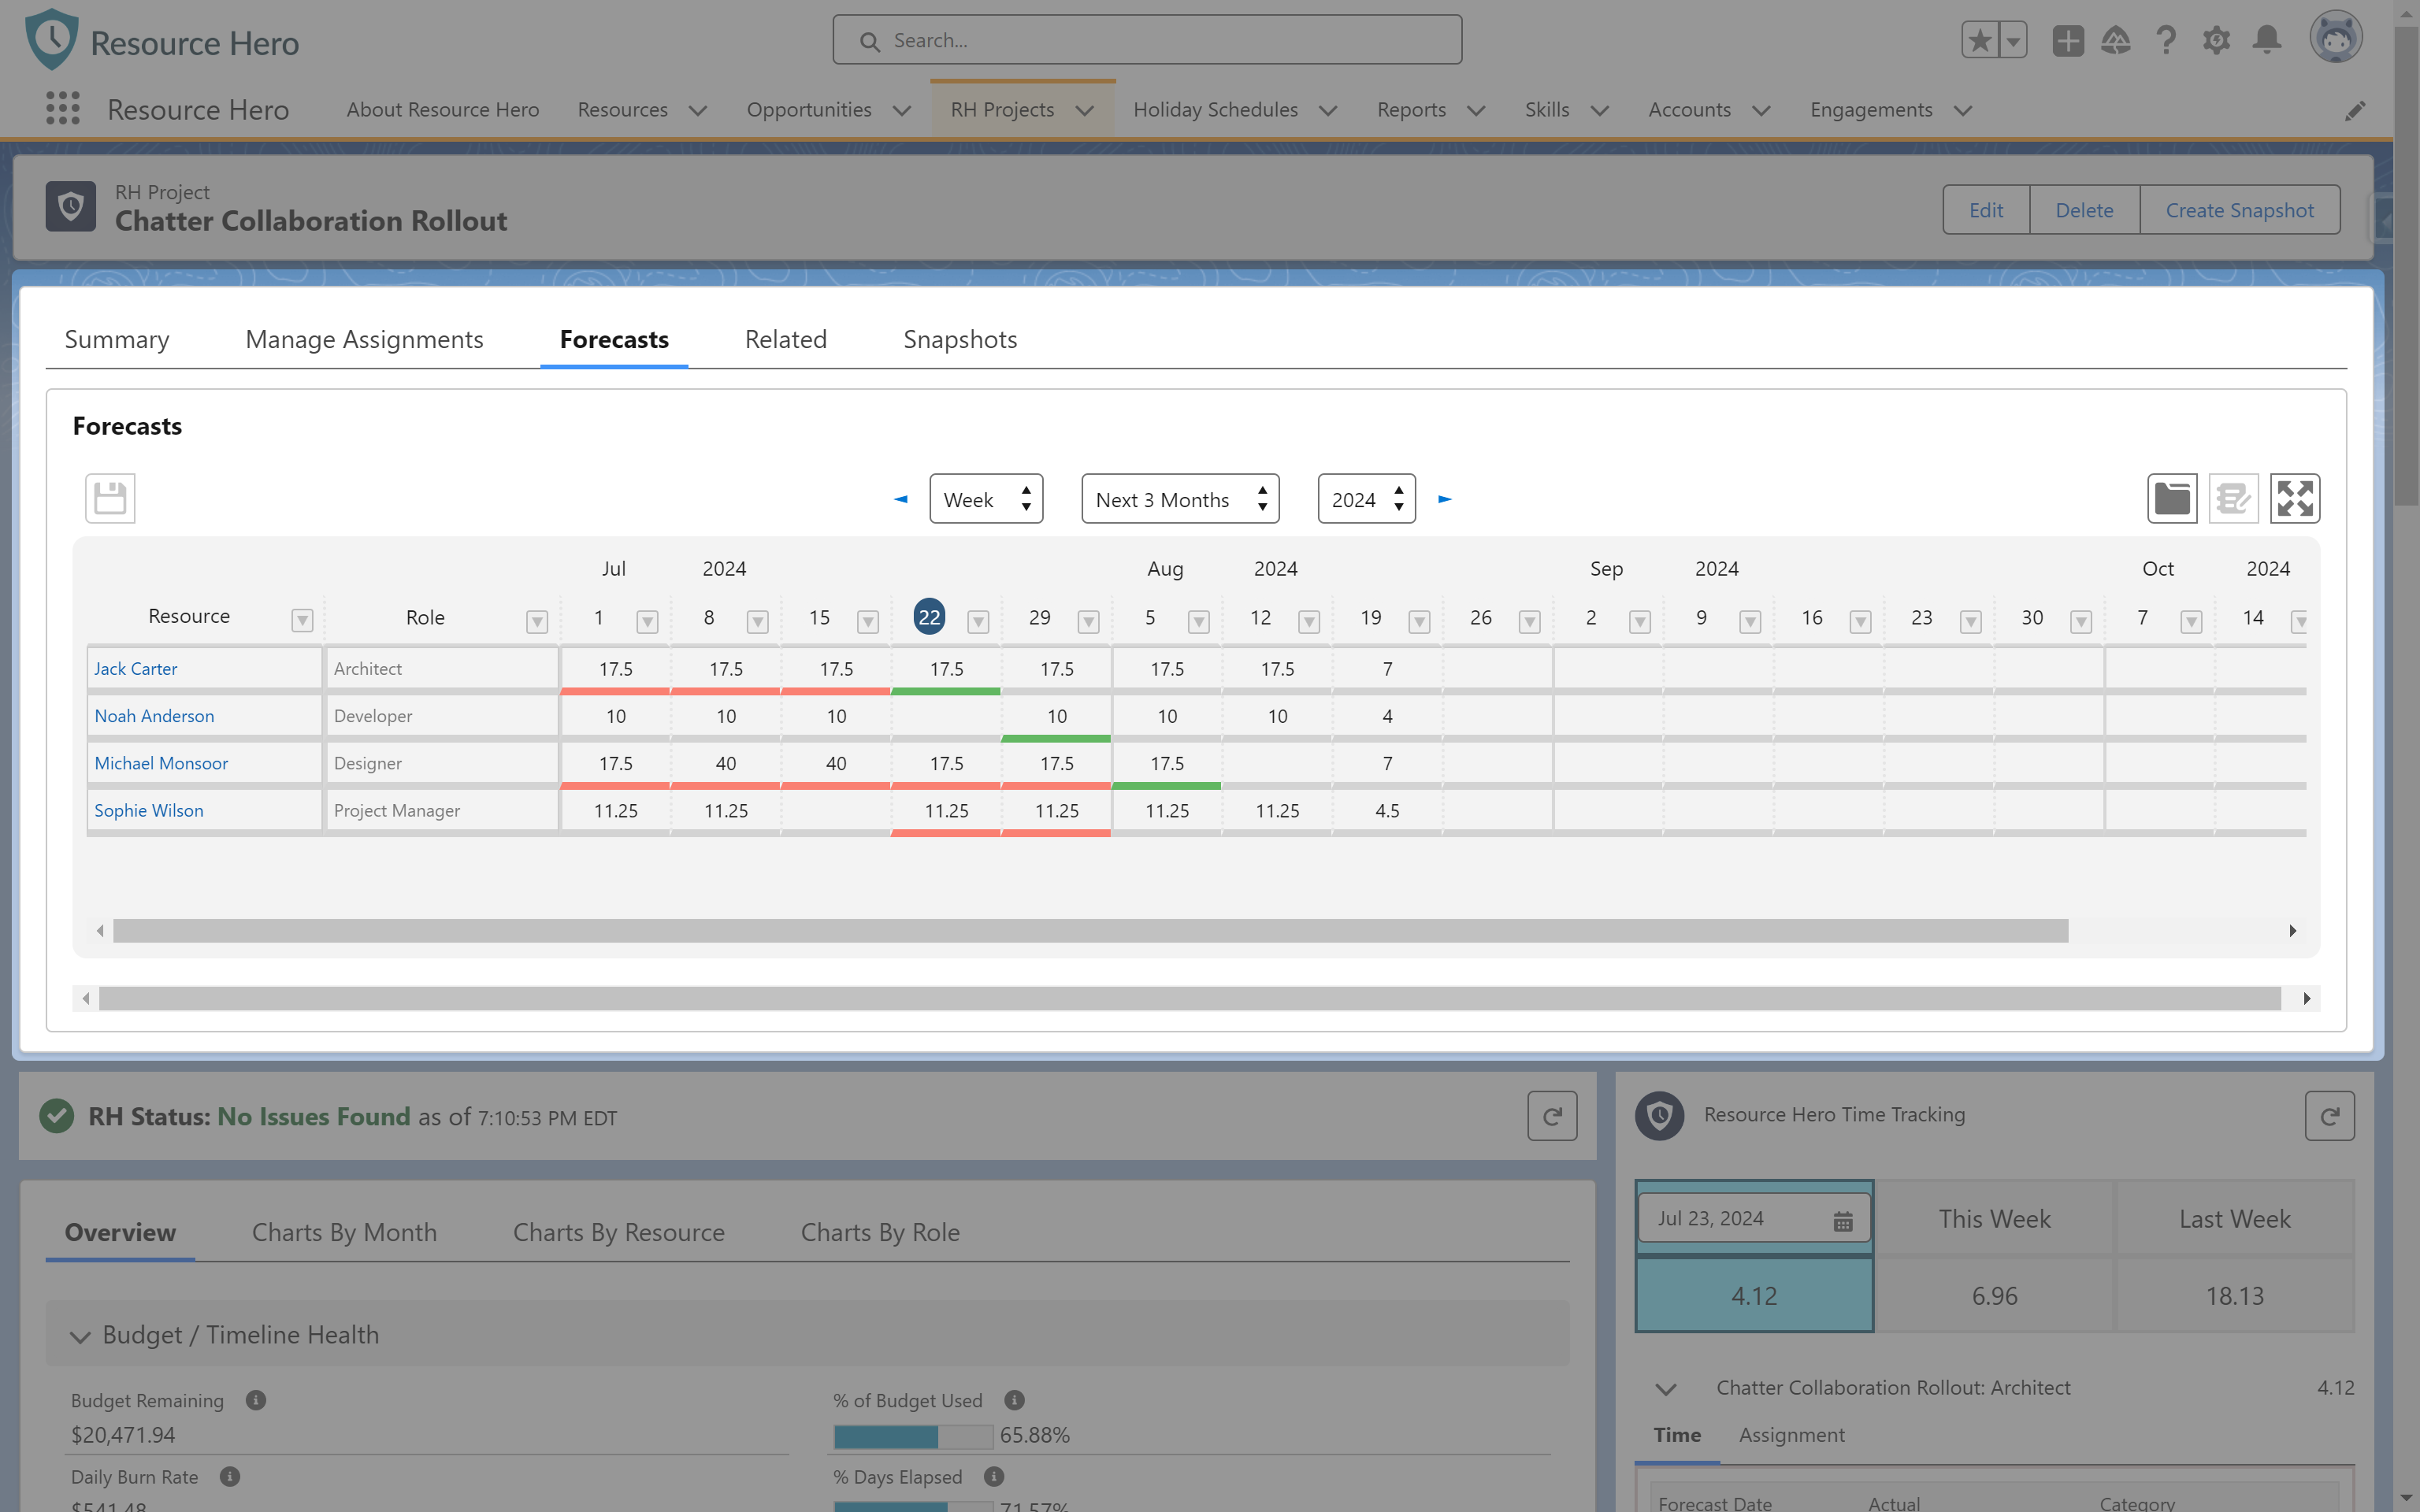Click the Jul 23, 2024 date field
2420x1512 pixels.
pos(1754,1218)
